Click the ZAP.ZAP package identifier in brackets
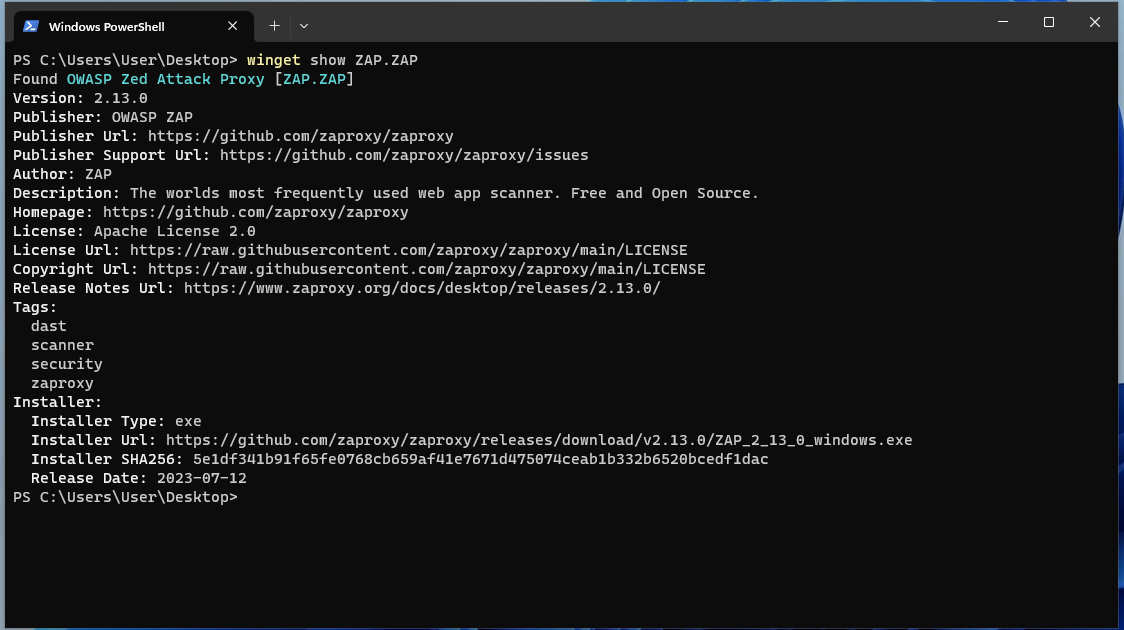1124x630 pixels. point(314,79)
